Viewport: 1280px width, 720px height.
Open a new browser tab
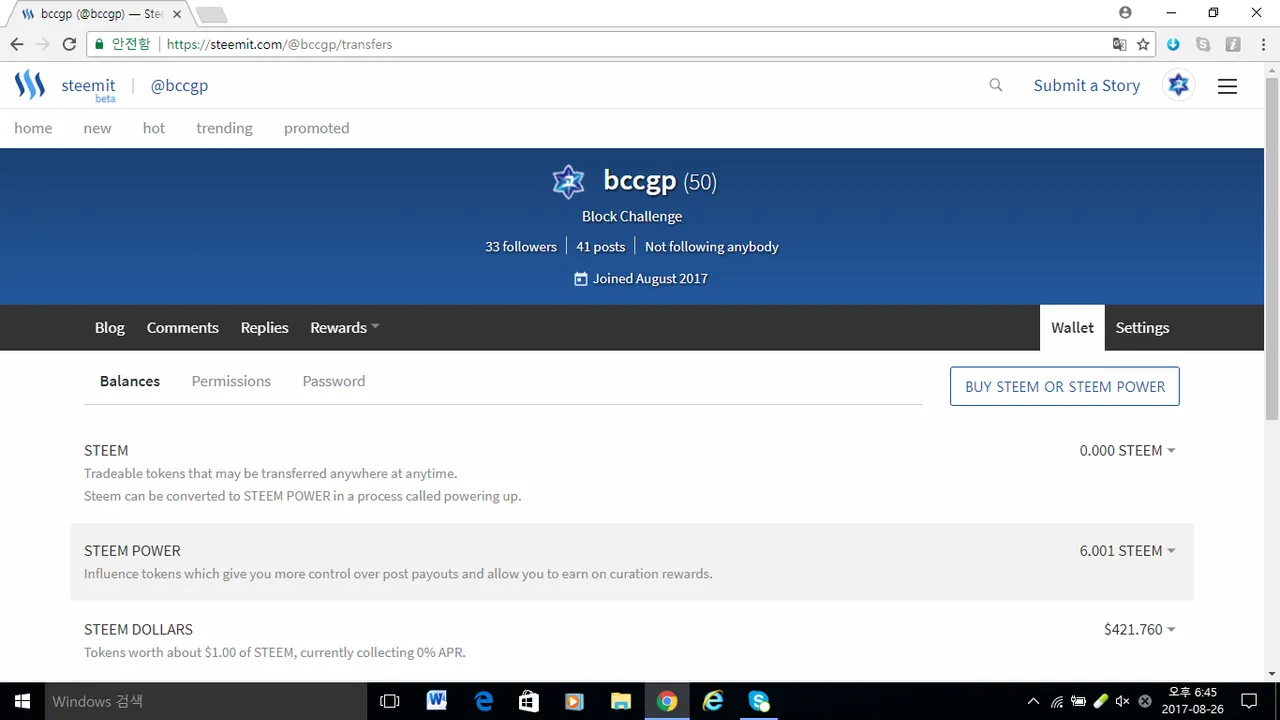coord(211,14)
